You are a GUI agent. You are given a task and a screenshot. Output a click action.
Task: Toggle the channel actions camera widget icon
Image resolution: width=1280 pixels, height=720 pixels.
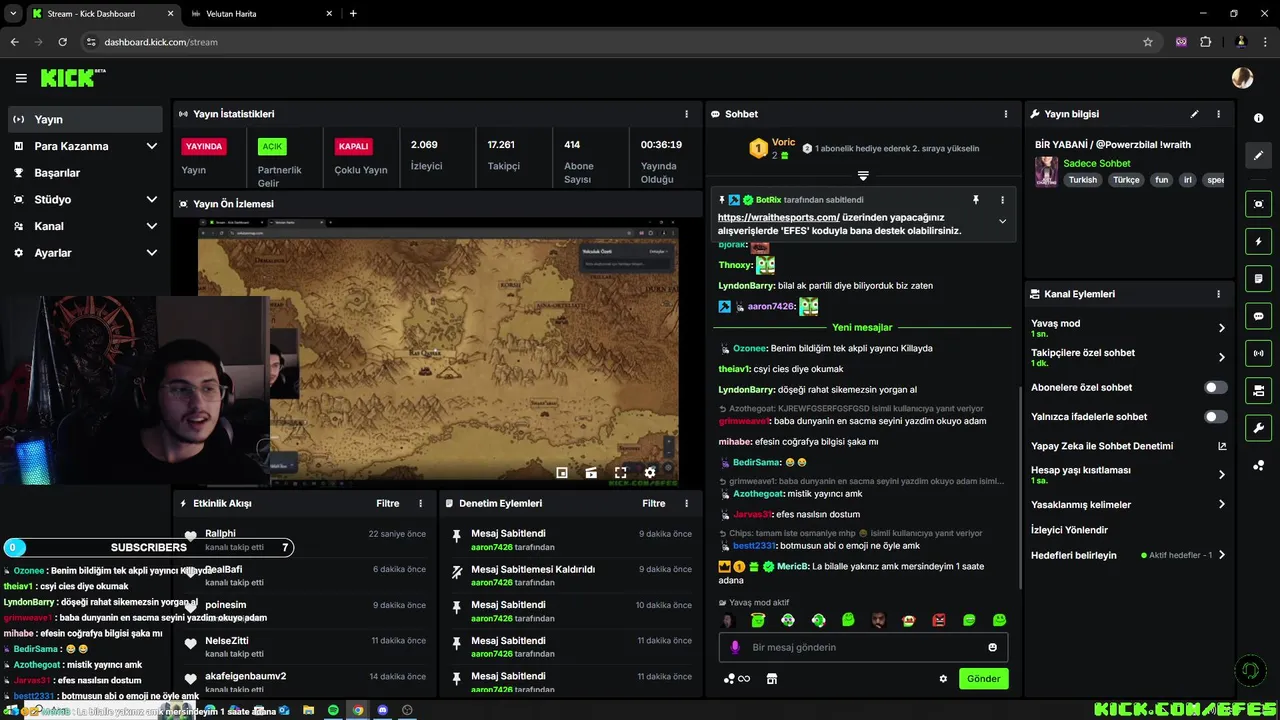1258,390
